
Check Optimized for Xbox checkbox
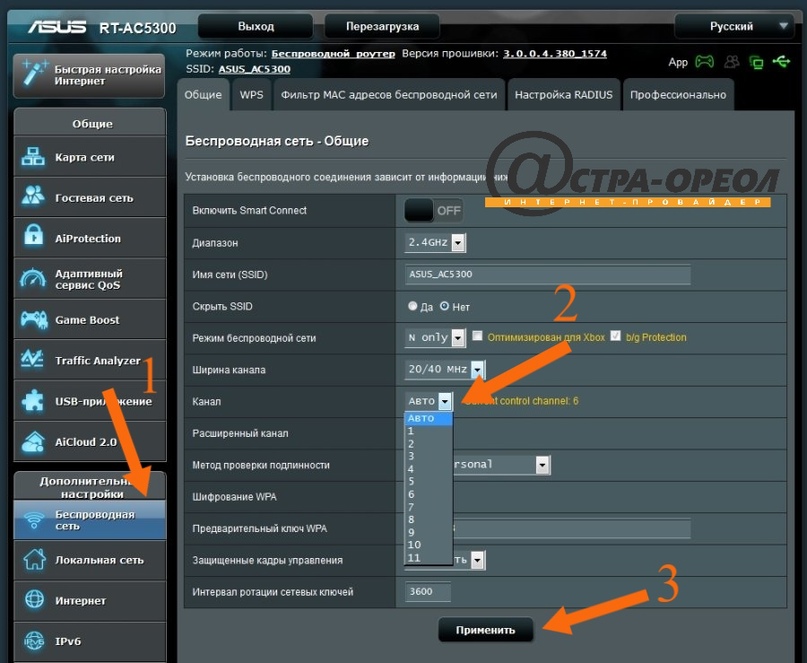pyautogui.click(x=477, y=336)
